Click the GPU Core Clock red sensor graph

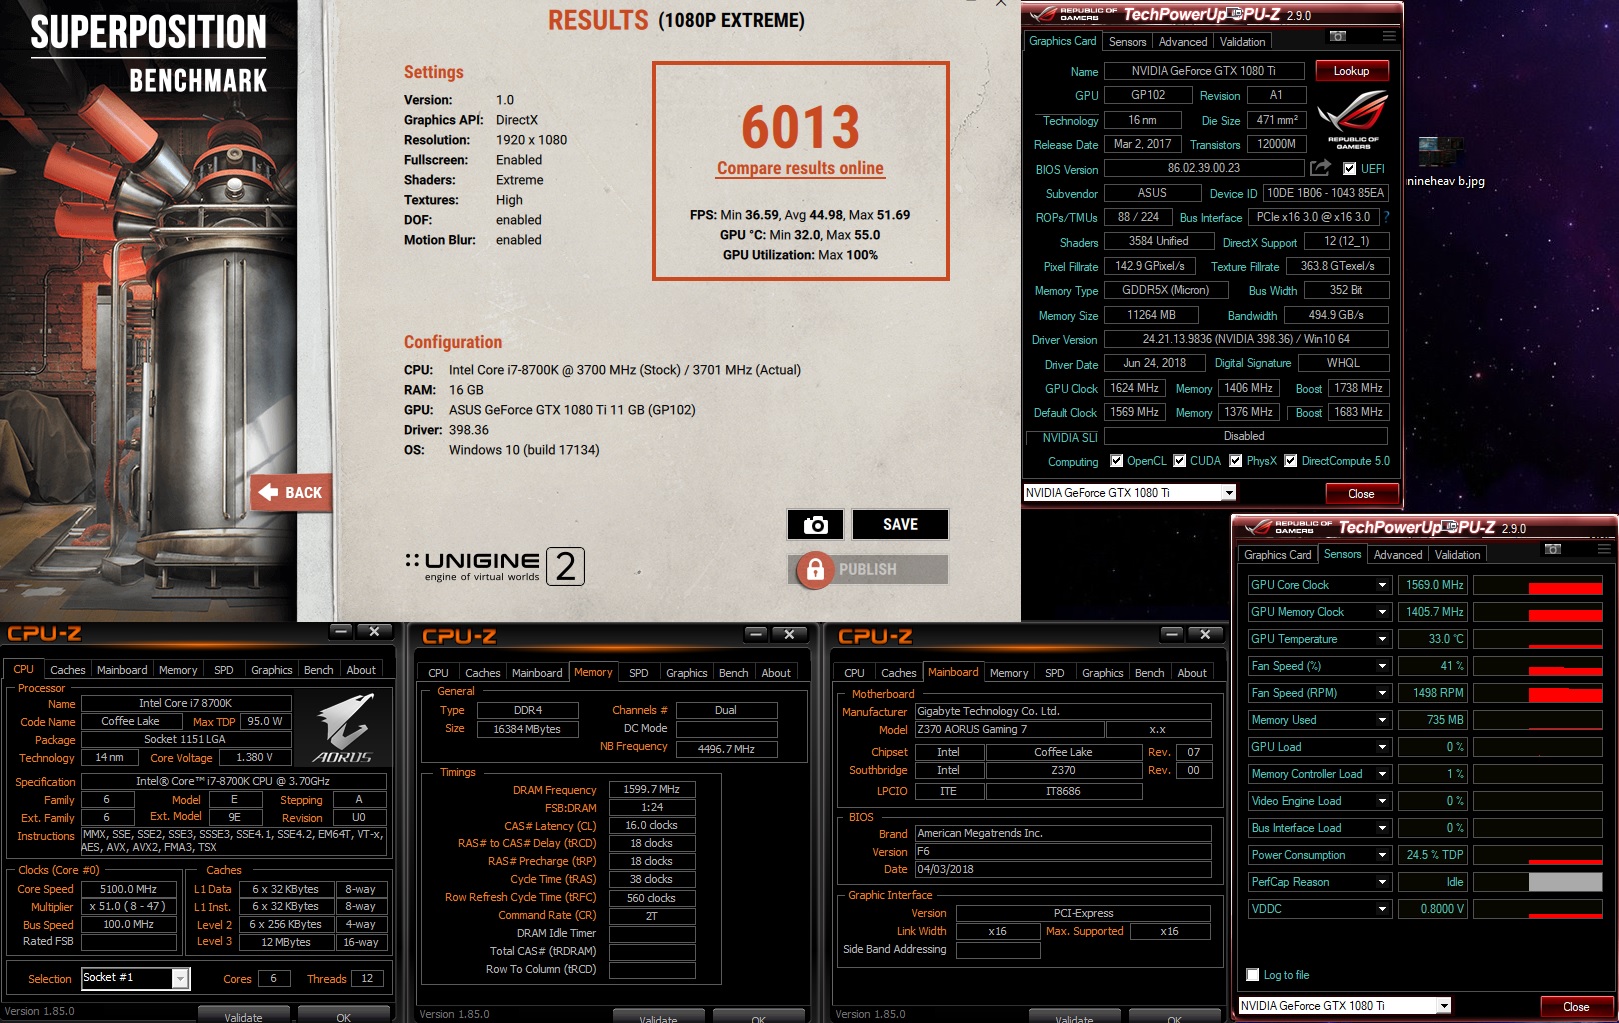(x=1538, y=585)
